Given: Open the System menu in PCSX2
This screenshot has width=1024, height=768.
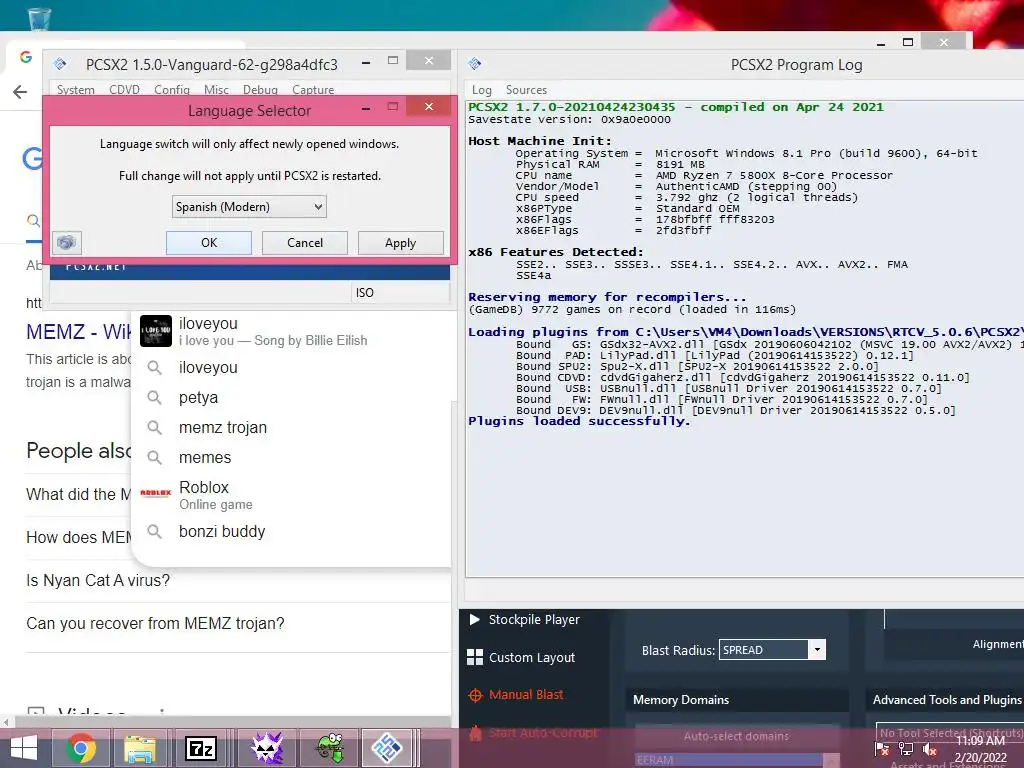Looking at the screenshot, I should coord(75,89).
